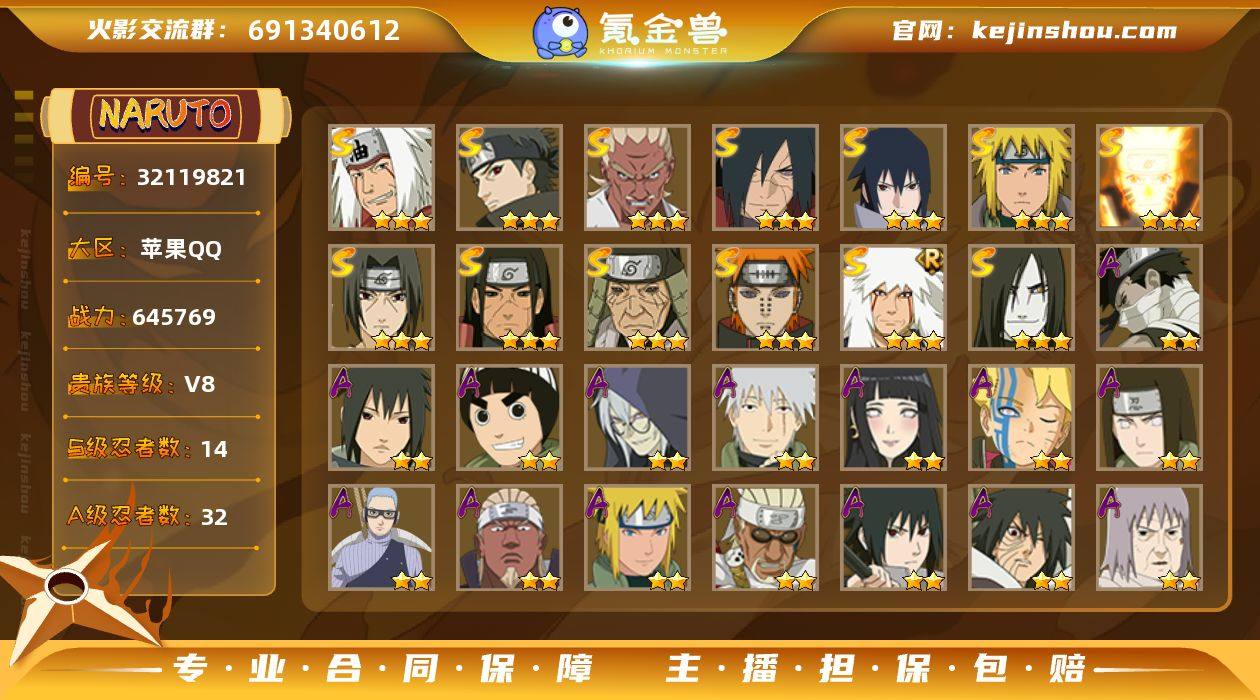The height and width of the screenshot is (700, 1260).
Task: Click the bandaged Zabuza A-rank portrait
Action: (x=1149, y=297)
